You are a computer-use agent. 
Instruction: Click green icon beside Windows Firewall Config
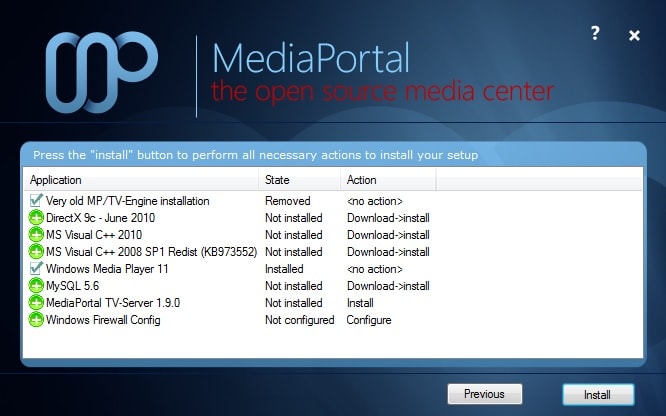tap(37, 320)
